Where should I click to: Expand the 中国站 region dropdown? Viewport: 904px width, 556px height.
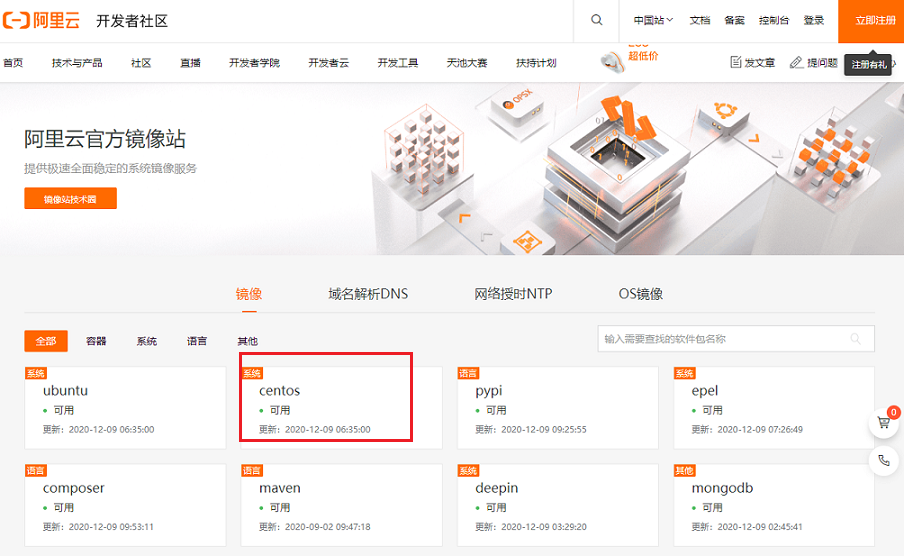pos(653,20)
